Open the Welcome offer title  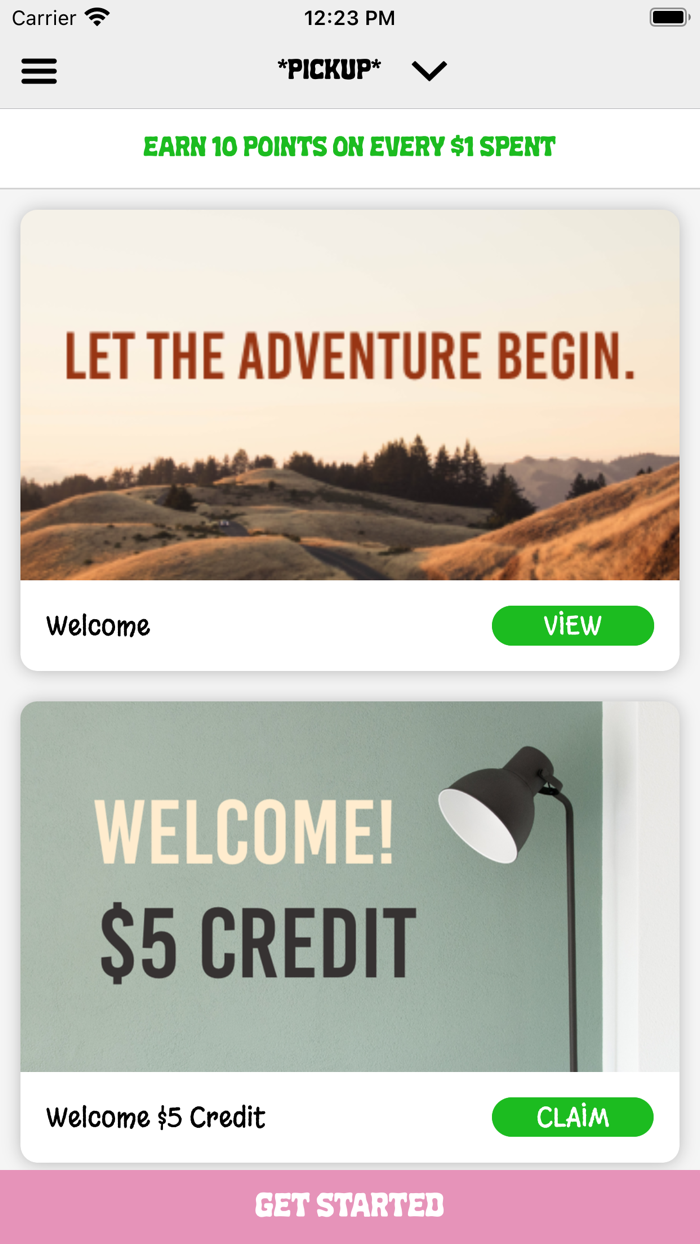[x=98, y=626]
